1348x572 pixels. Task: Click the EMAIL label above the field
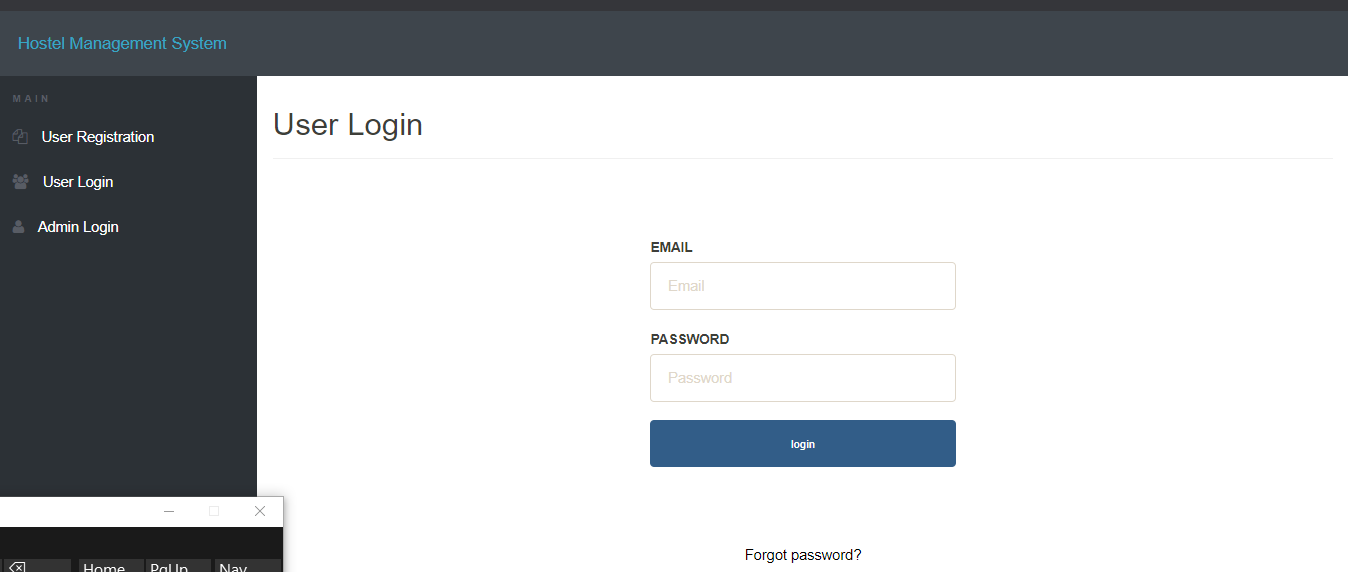(x=671, y=247)
